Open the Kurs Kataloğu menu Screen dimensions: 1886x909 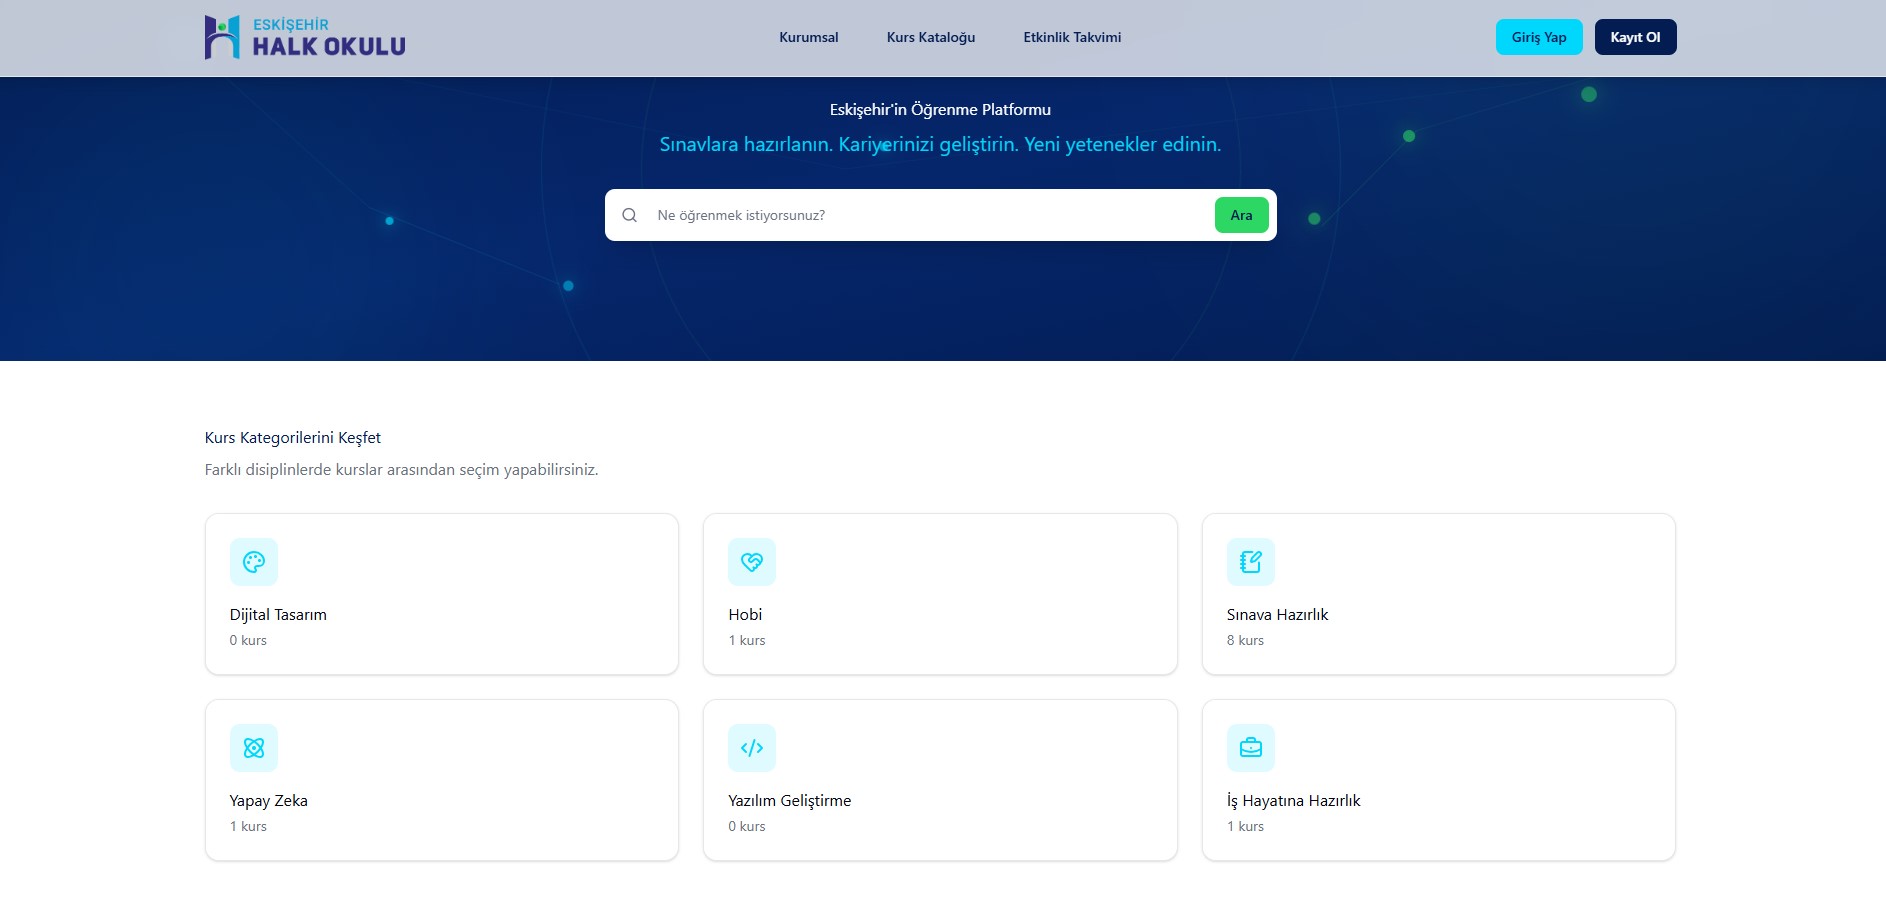click(x=931, y=37)
